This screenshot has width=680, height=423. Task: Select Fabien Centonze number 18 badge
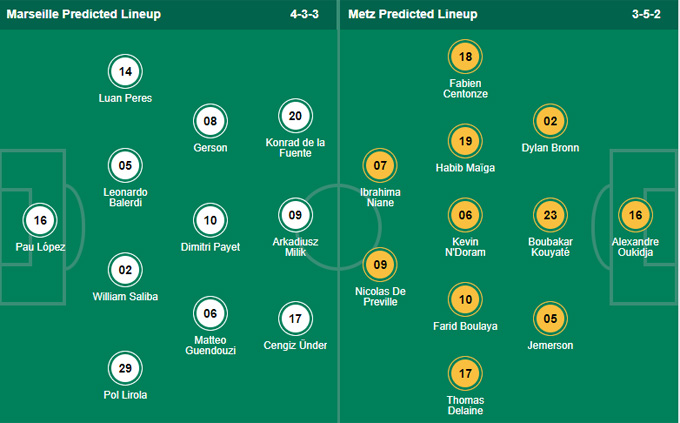tap(465, 57)
